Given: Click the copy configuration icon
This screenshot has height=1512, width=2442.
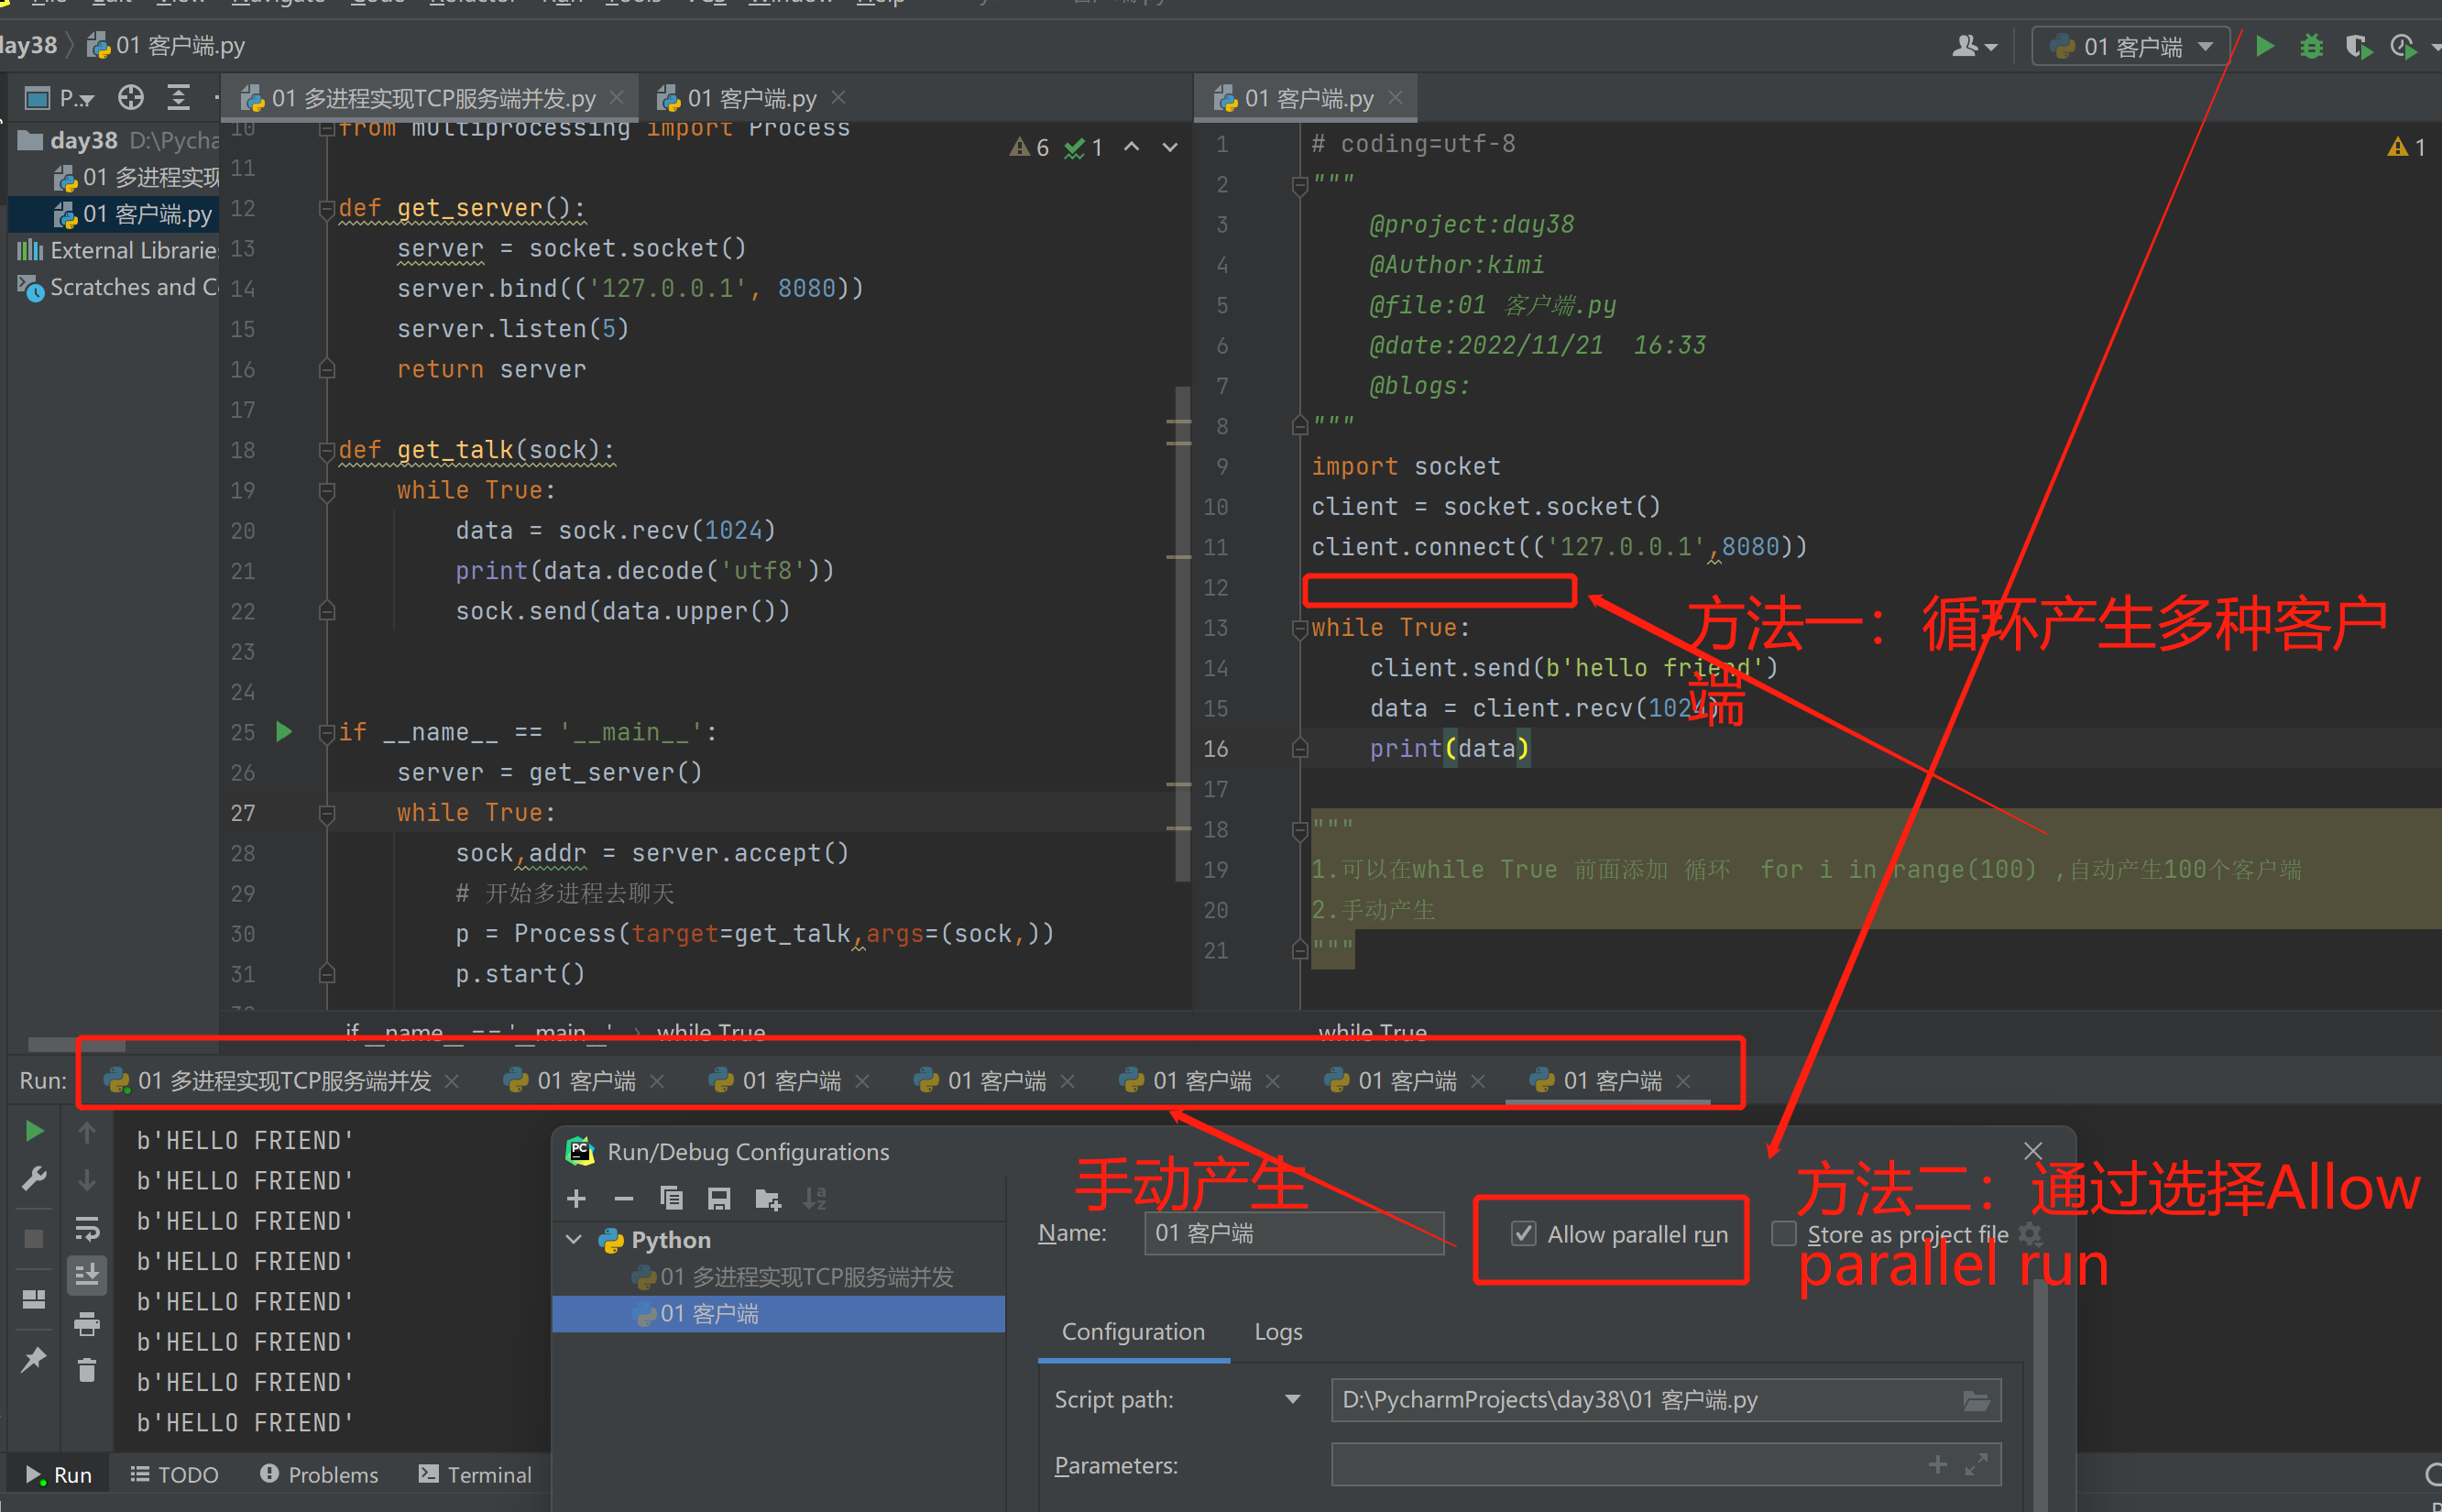Looking at the screenshot, I should point(671,1198).
